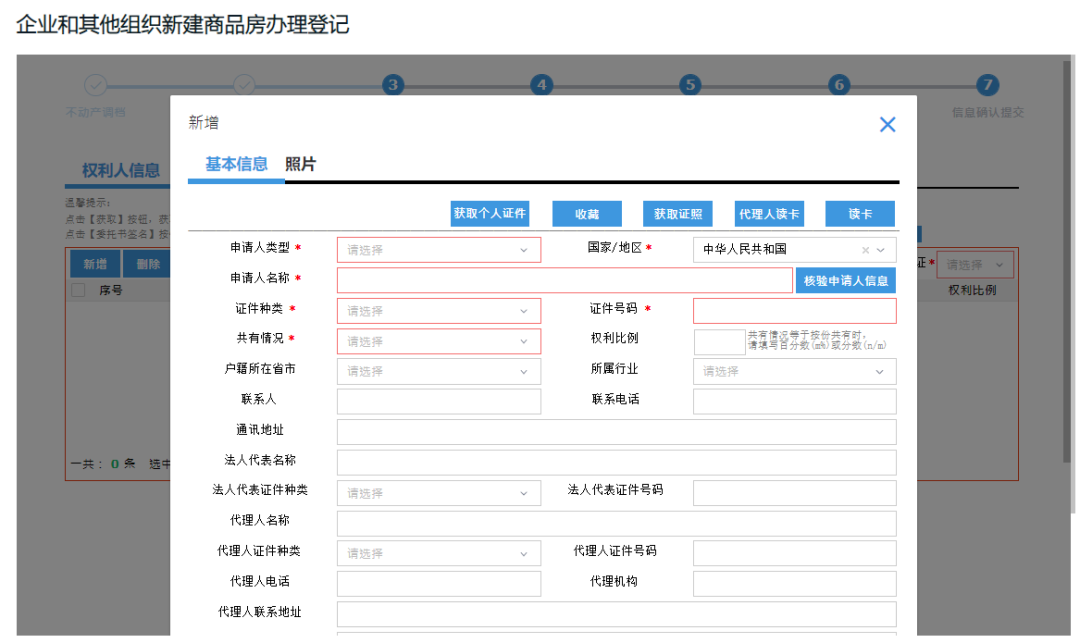Expand the 所属行业 selection list

(794, 371)
